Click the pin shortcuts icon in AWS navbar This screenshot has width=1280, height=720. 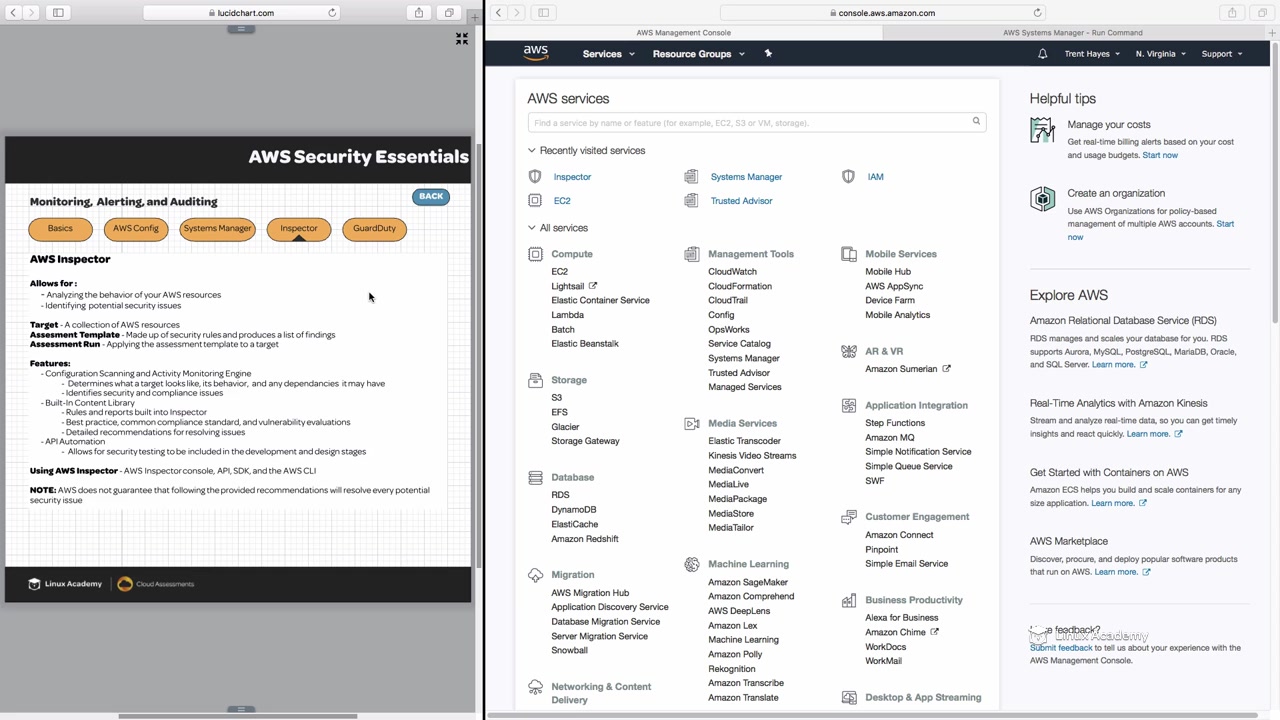[x=768, y=54]
